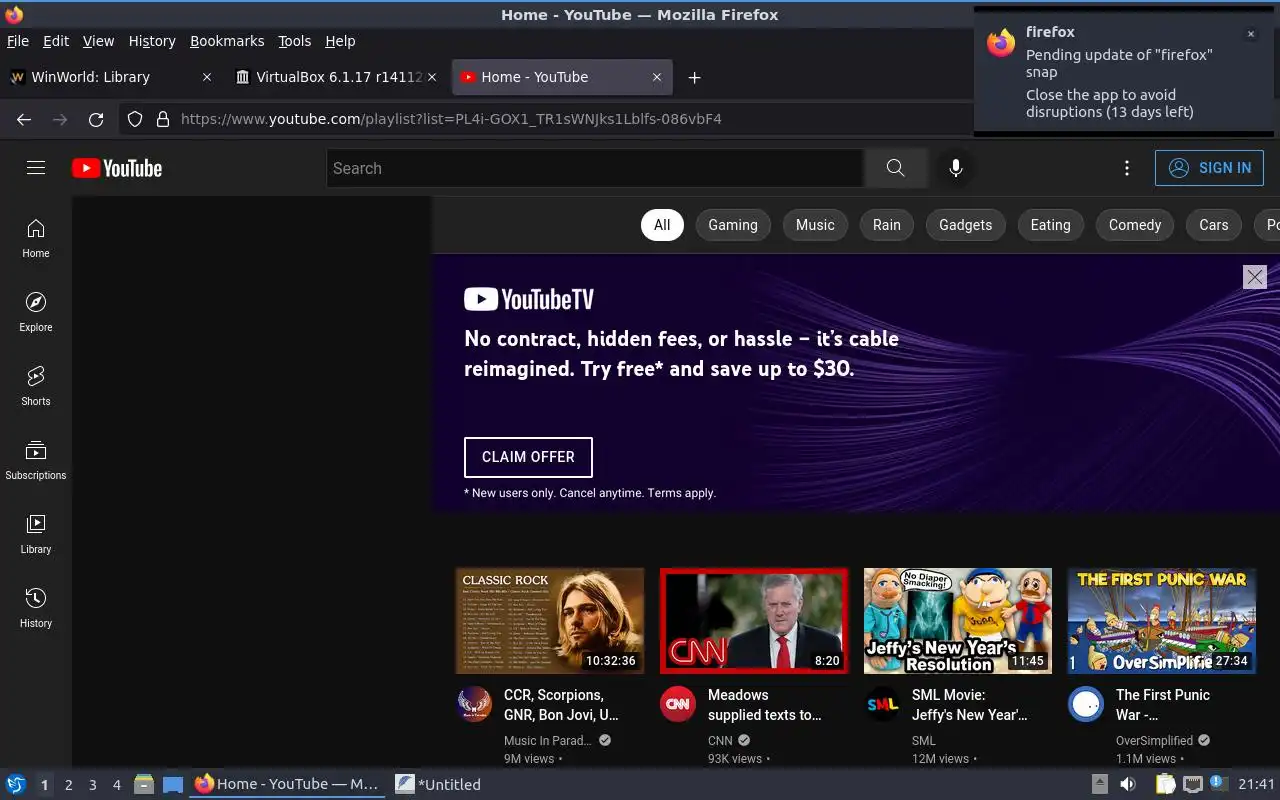
Task: Click the search magnifier button
Action: tap(896, 168)
